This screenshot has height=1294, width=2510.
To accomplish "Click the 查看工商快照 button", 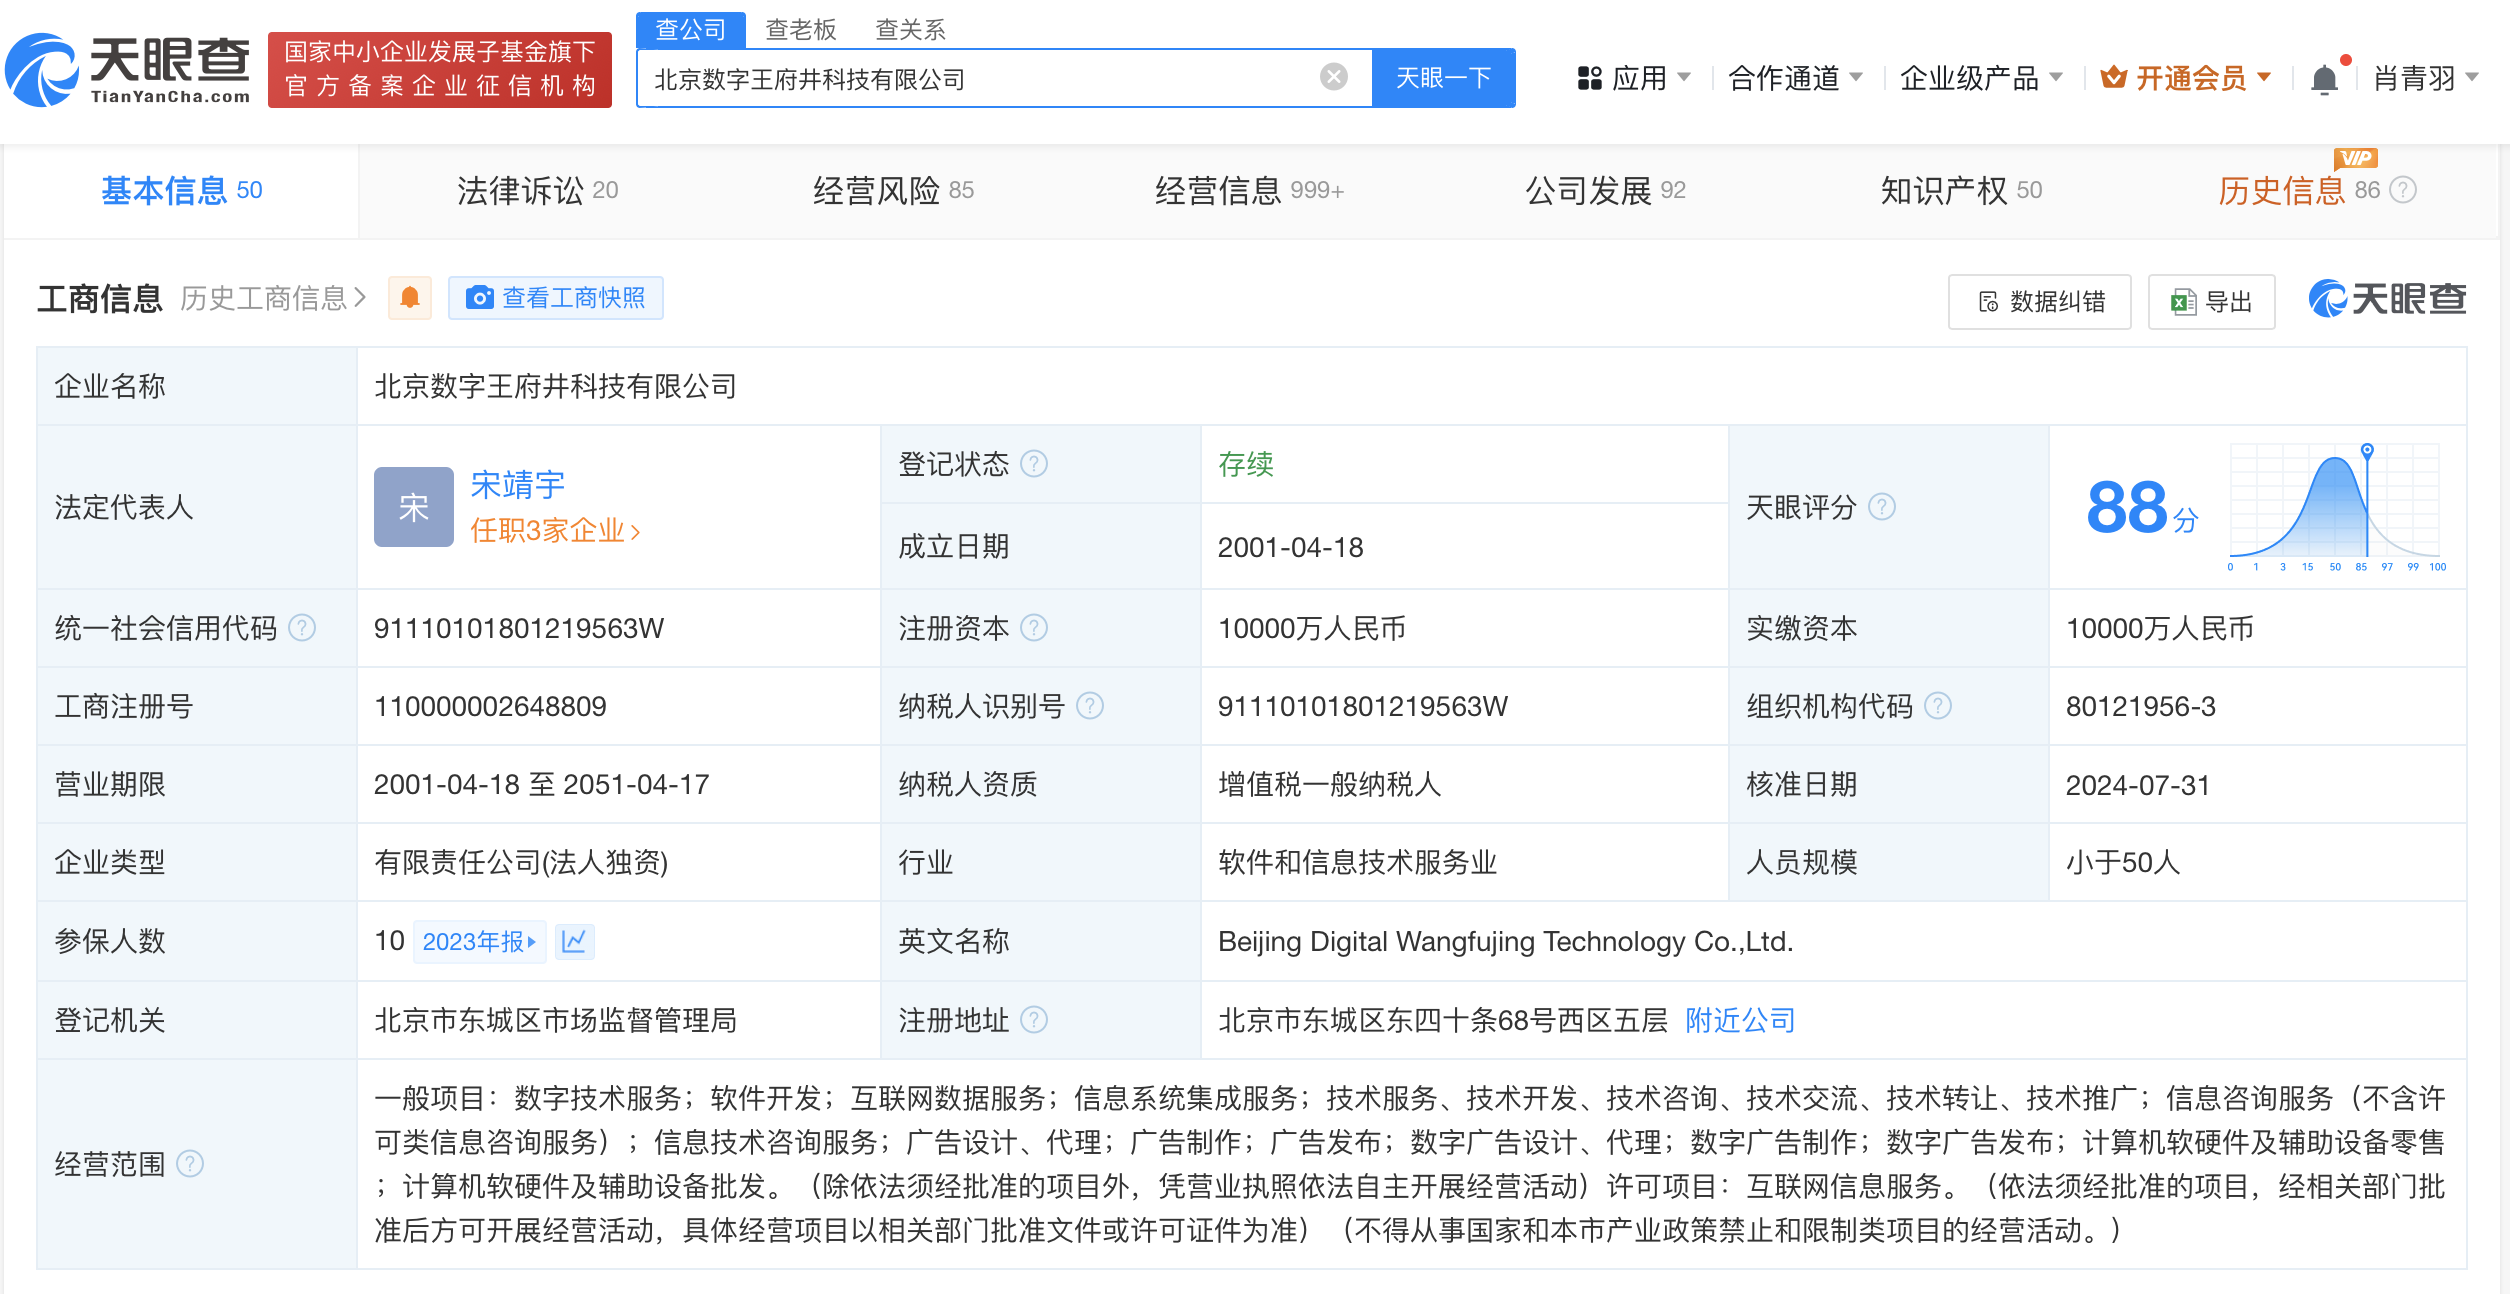I will click(556, 298).
